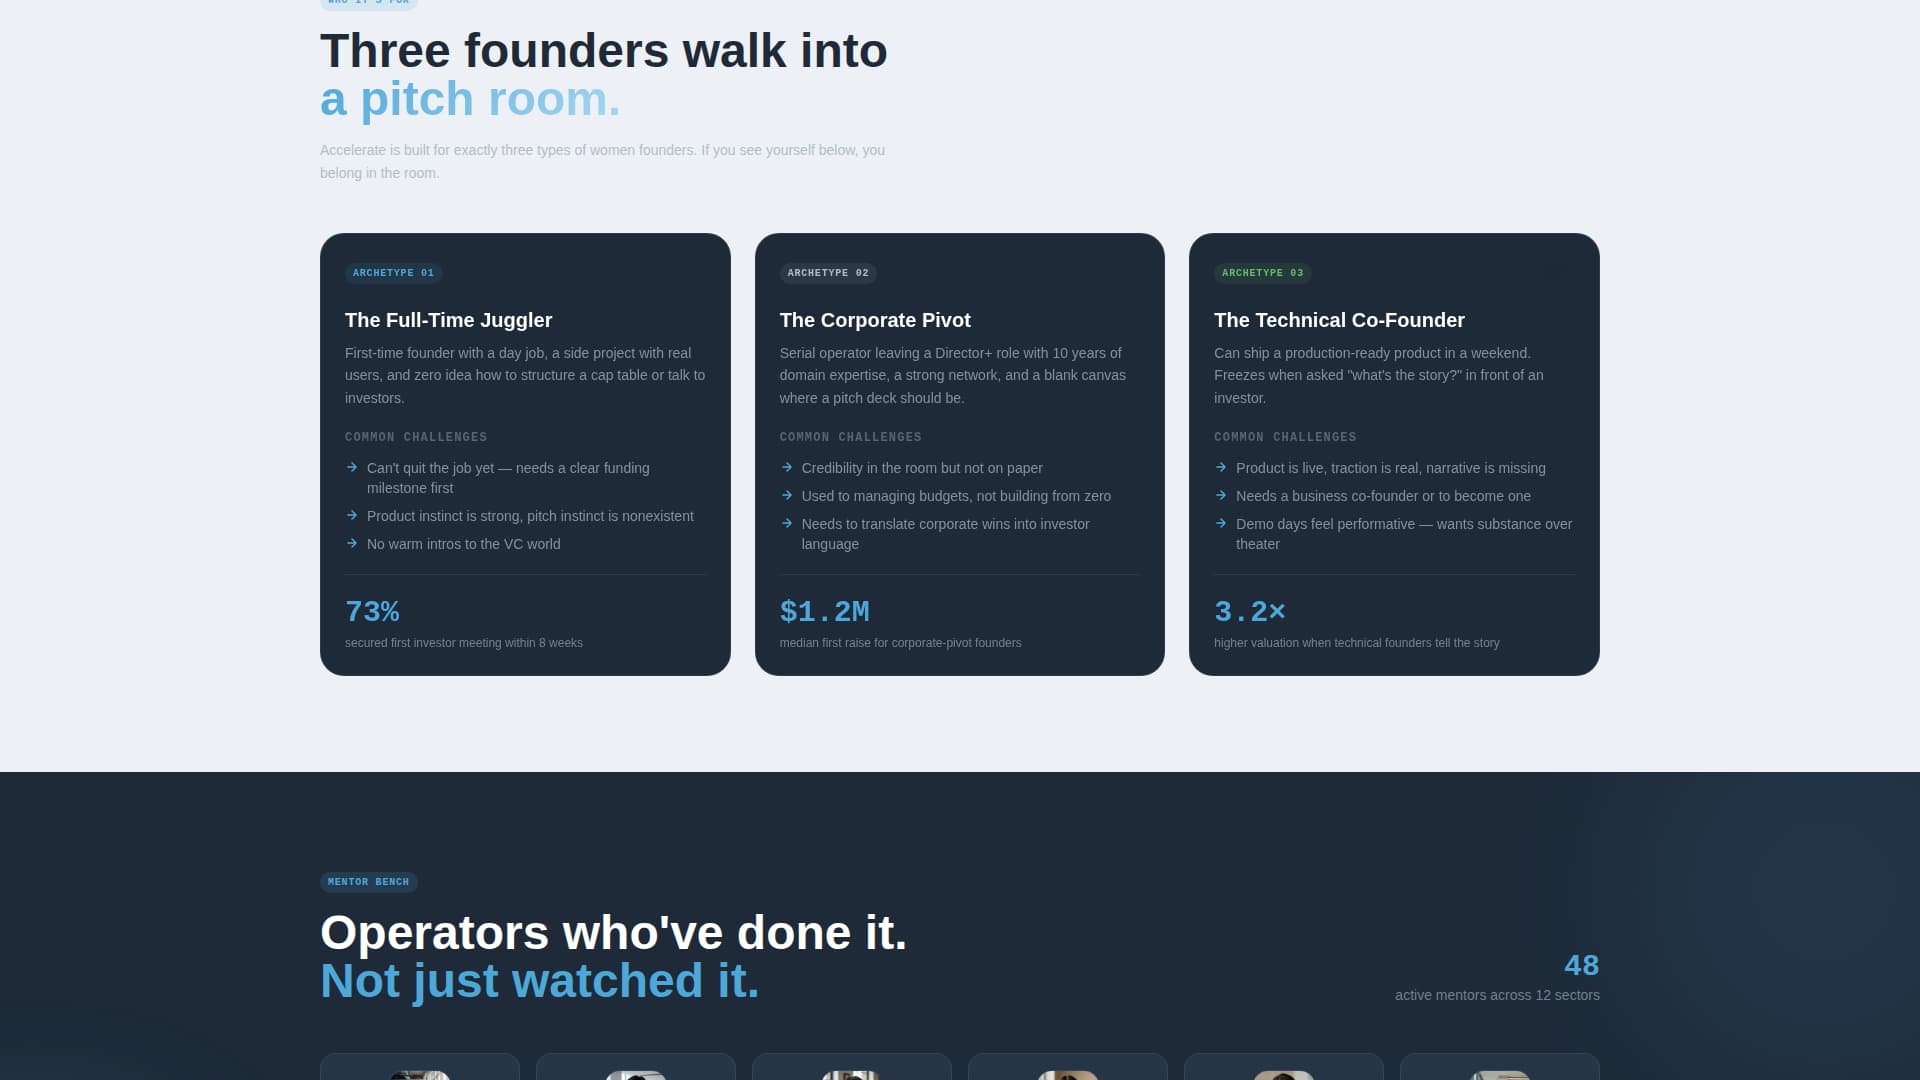Click the arrow next to "Product is live, traction is real"
The width and height of the screenshot is (1920, 1080).
click(1221, 467)
